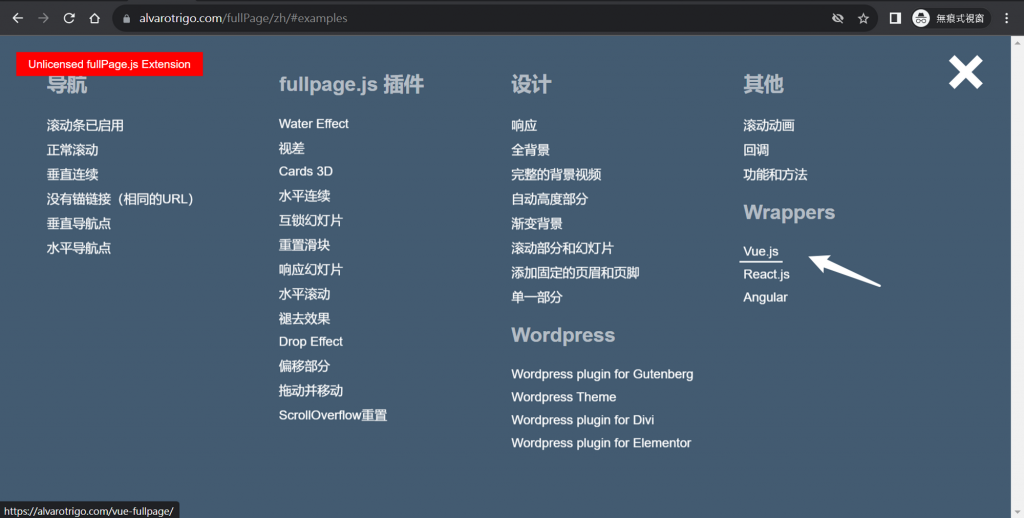Click the page scrollbar down arrow
This screenshot has height=518, width=1024.
pos(1017,512)
